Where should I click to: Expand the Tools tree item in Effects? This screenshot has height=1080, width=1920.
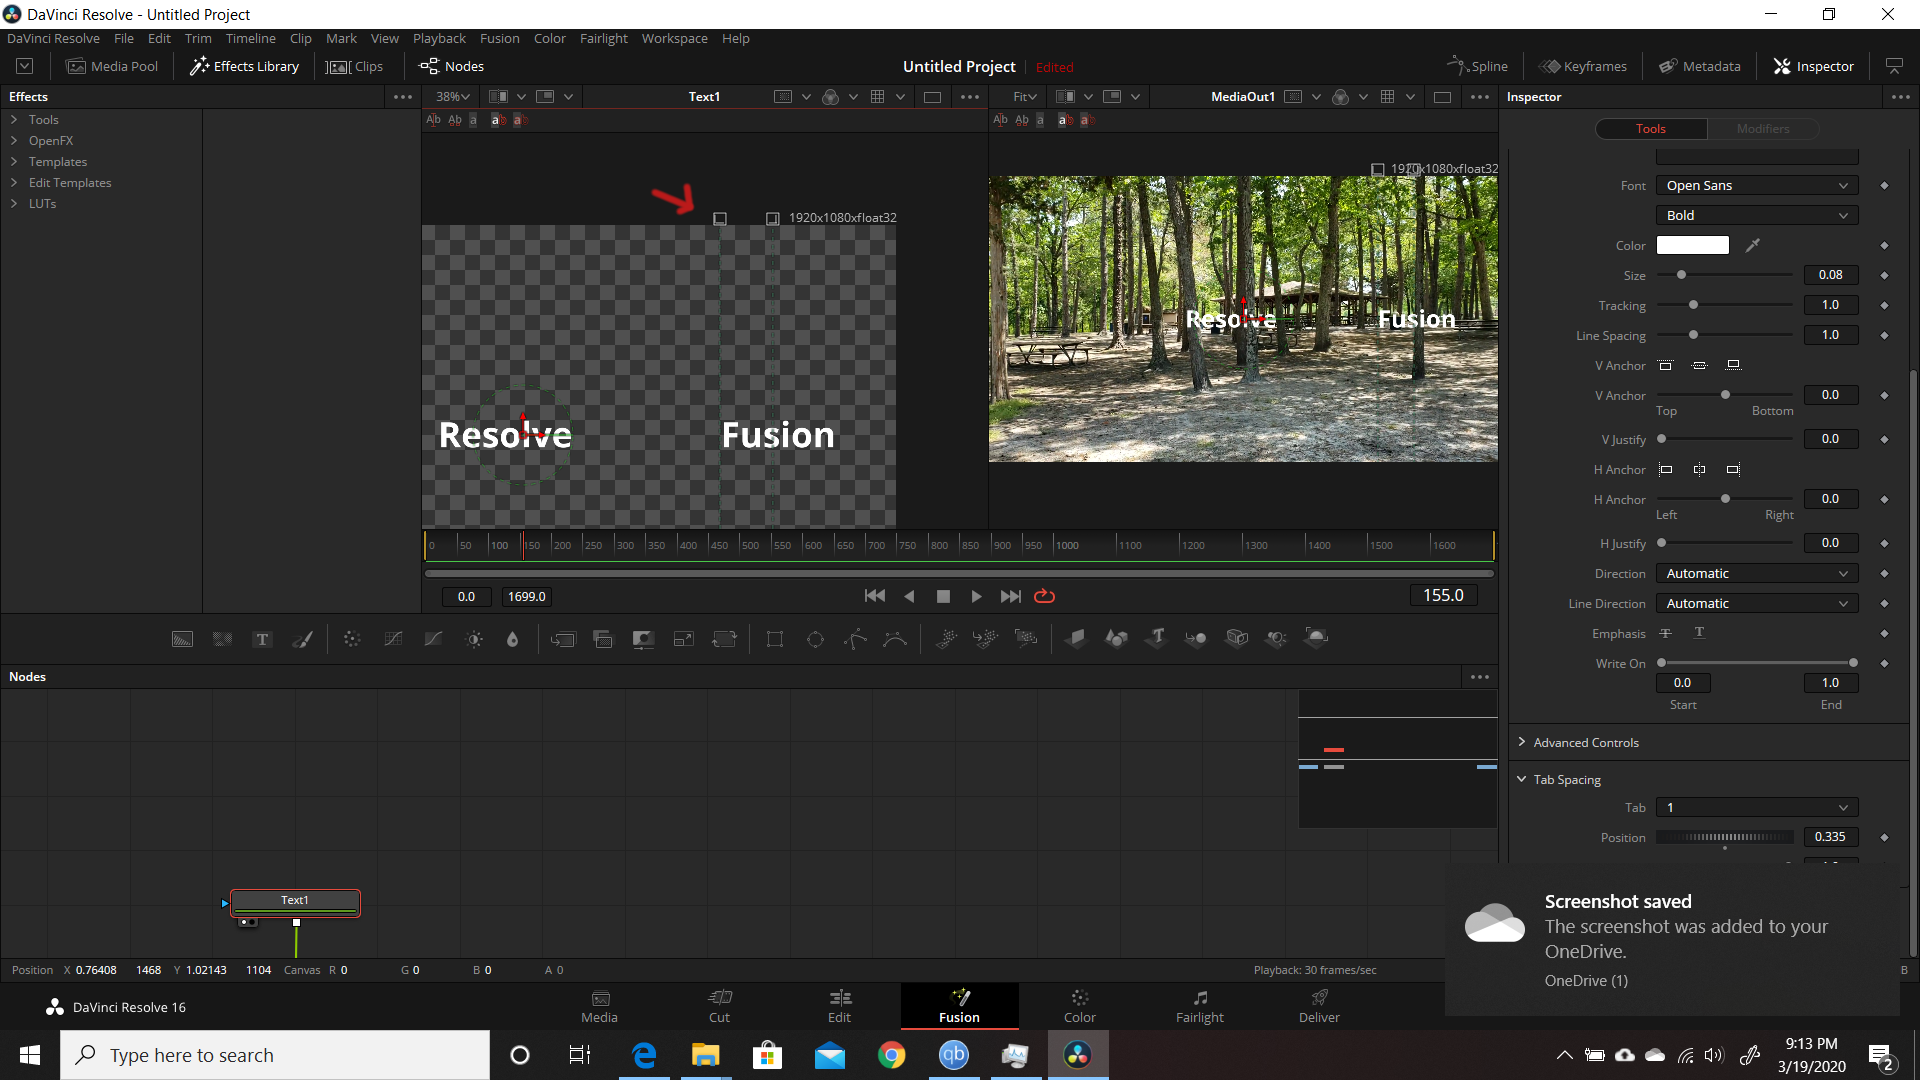(x=14, y=120)
